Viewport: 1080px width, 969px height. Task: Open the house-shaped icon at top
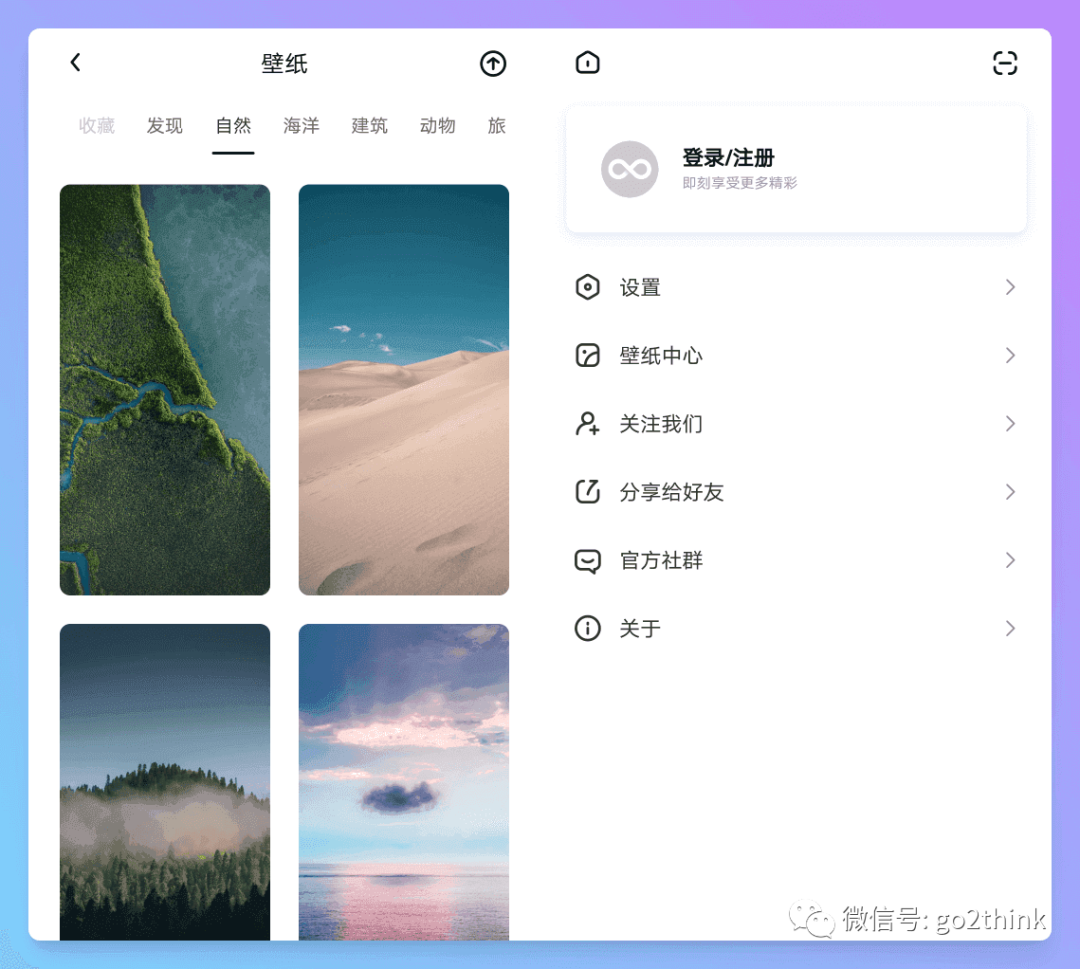pyautogui.click(x=588, y=62)
